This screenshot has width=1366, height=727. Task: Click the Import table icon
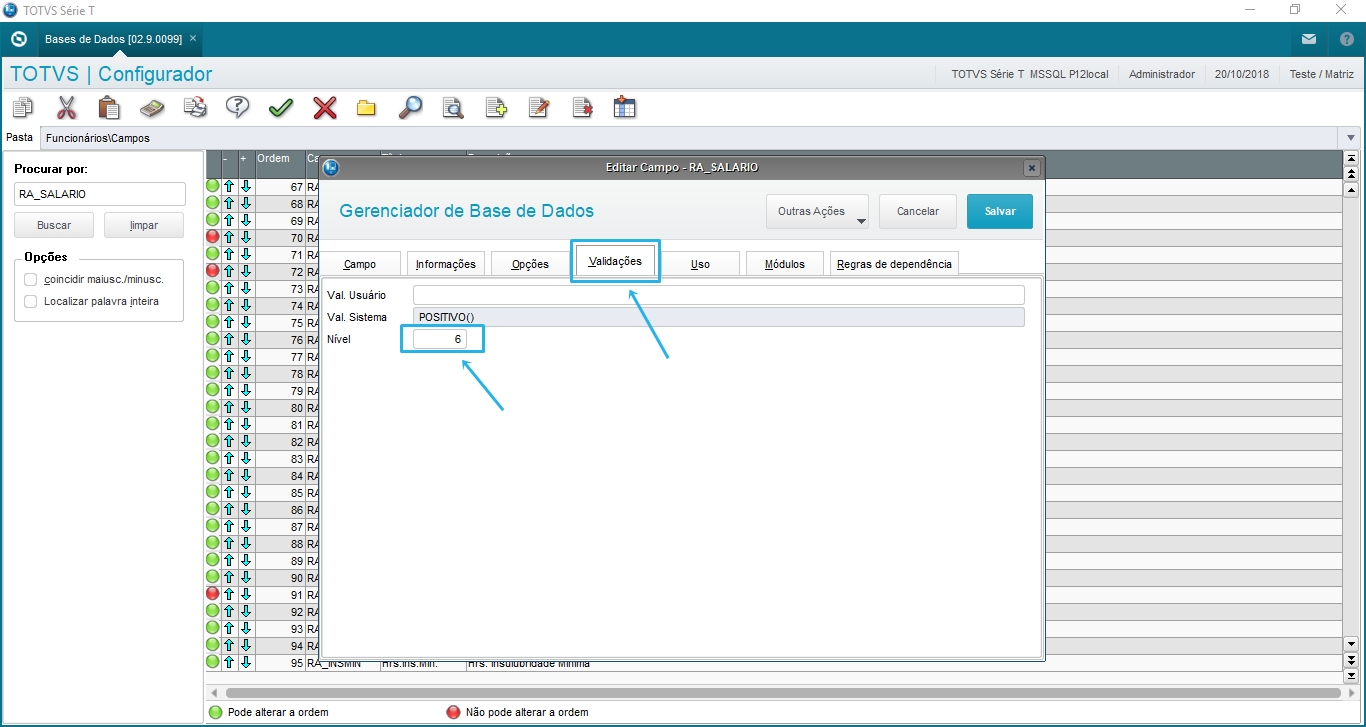[625, 107]
